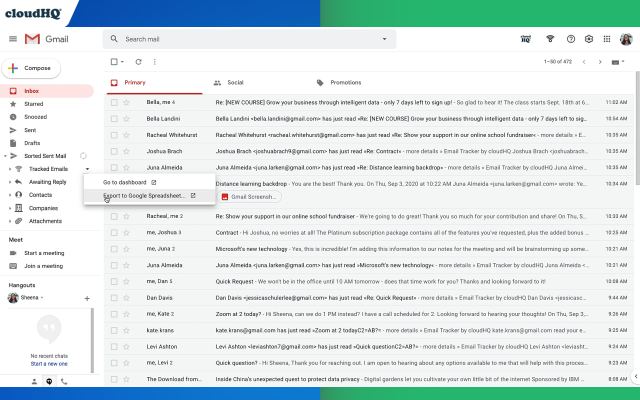Open the select-all checkbox dropdown arrow
The image size is (640, 400).
(124, 62)
